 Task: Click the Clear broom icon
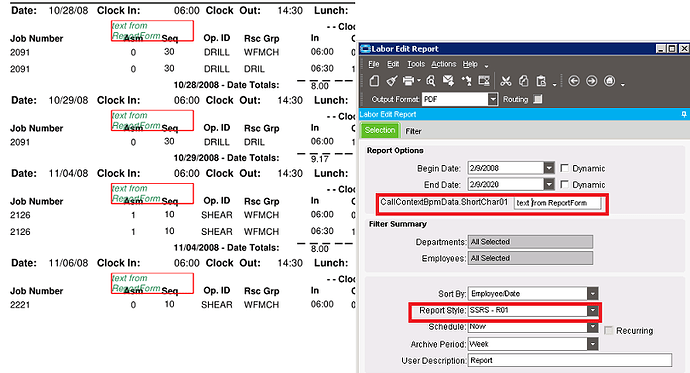[391, 81]
